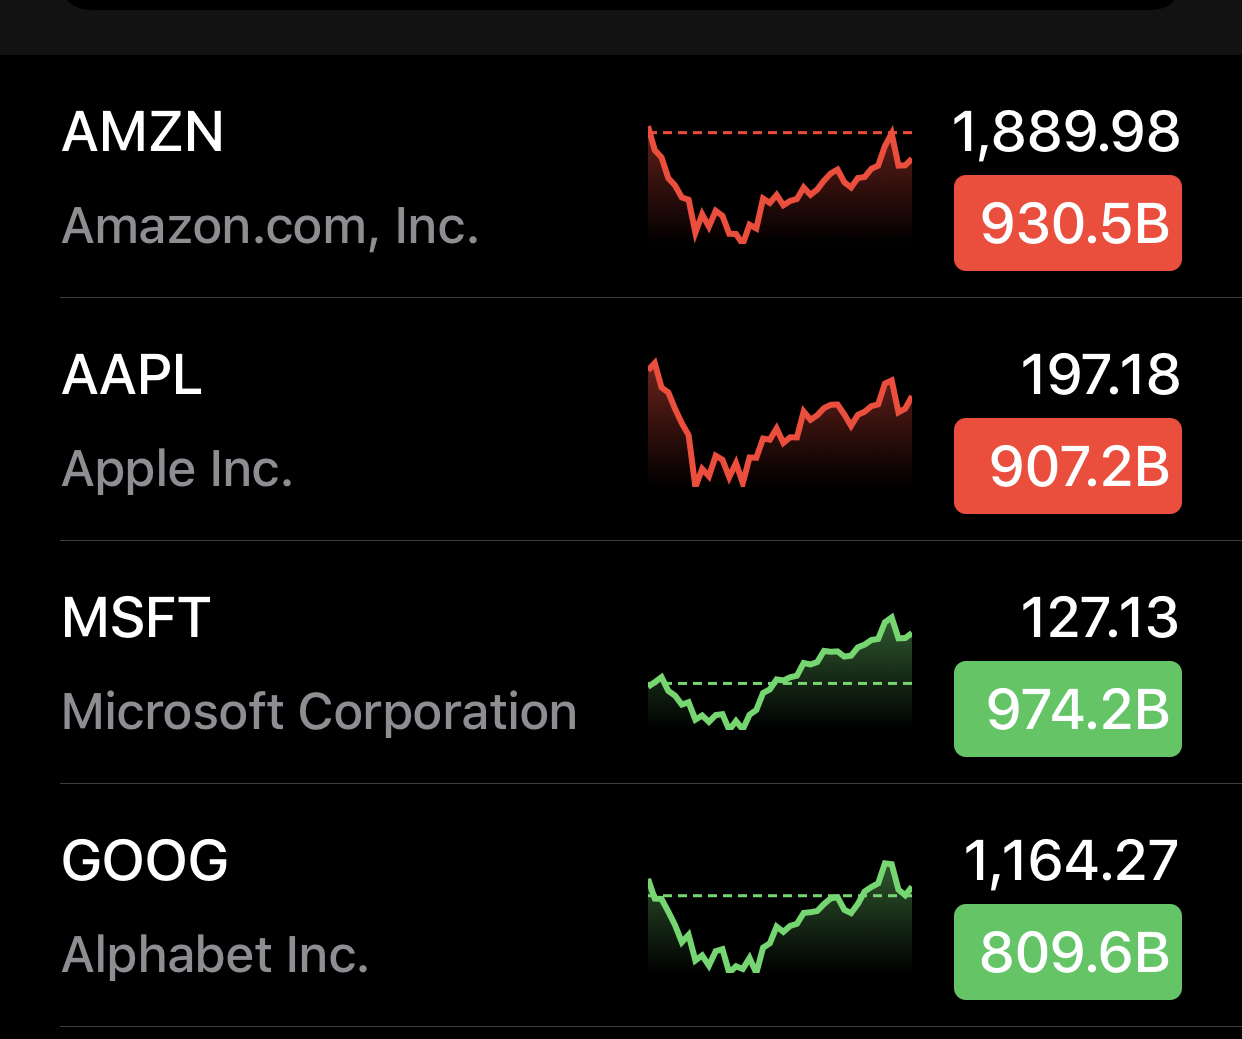Open the AAPL red sparkline chart
The image size is (1242, 1039).
[780, 424]
